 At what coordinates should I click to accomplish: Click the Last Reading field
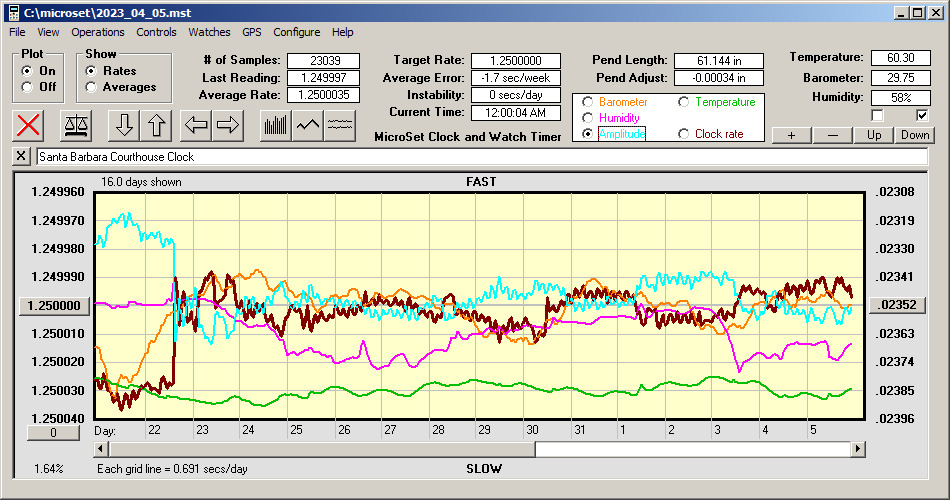coord(324,78)
